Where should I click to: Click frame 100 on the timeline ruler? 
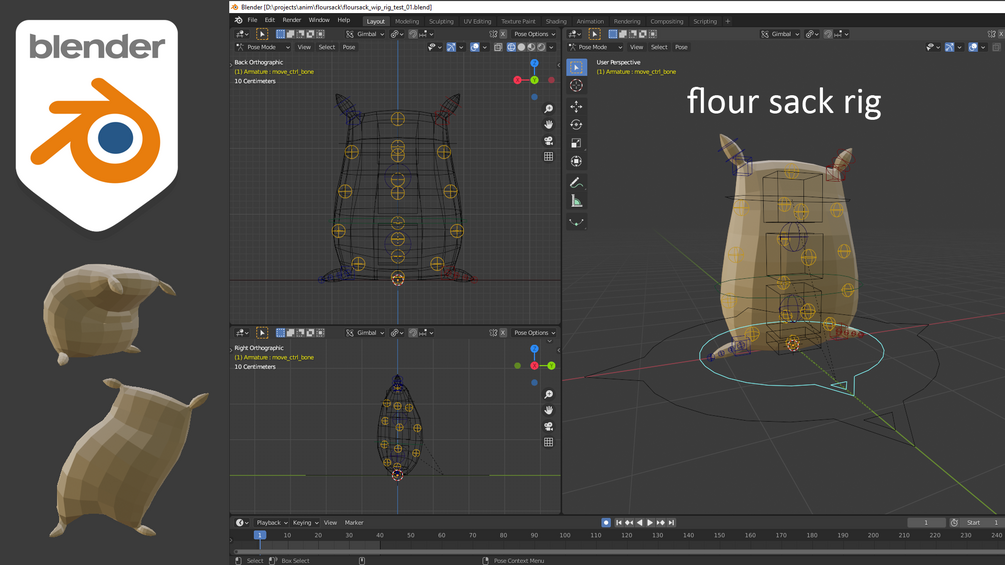565,535
